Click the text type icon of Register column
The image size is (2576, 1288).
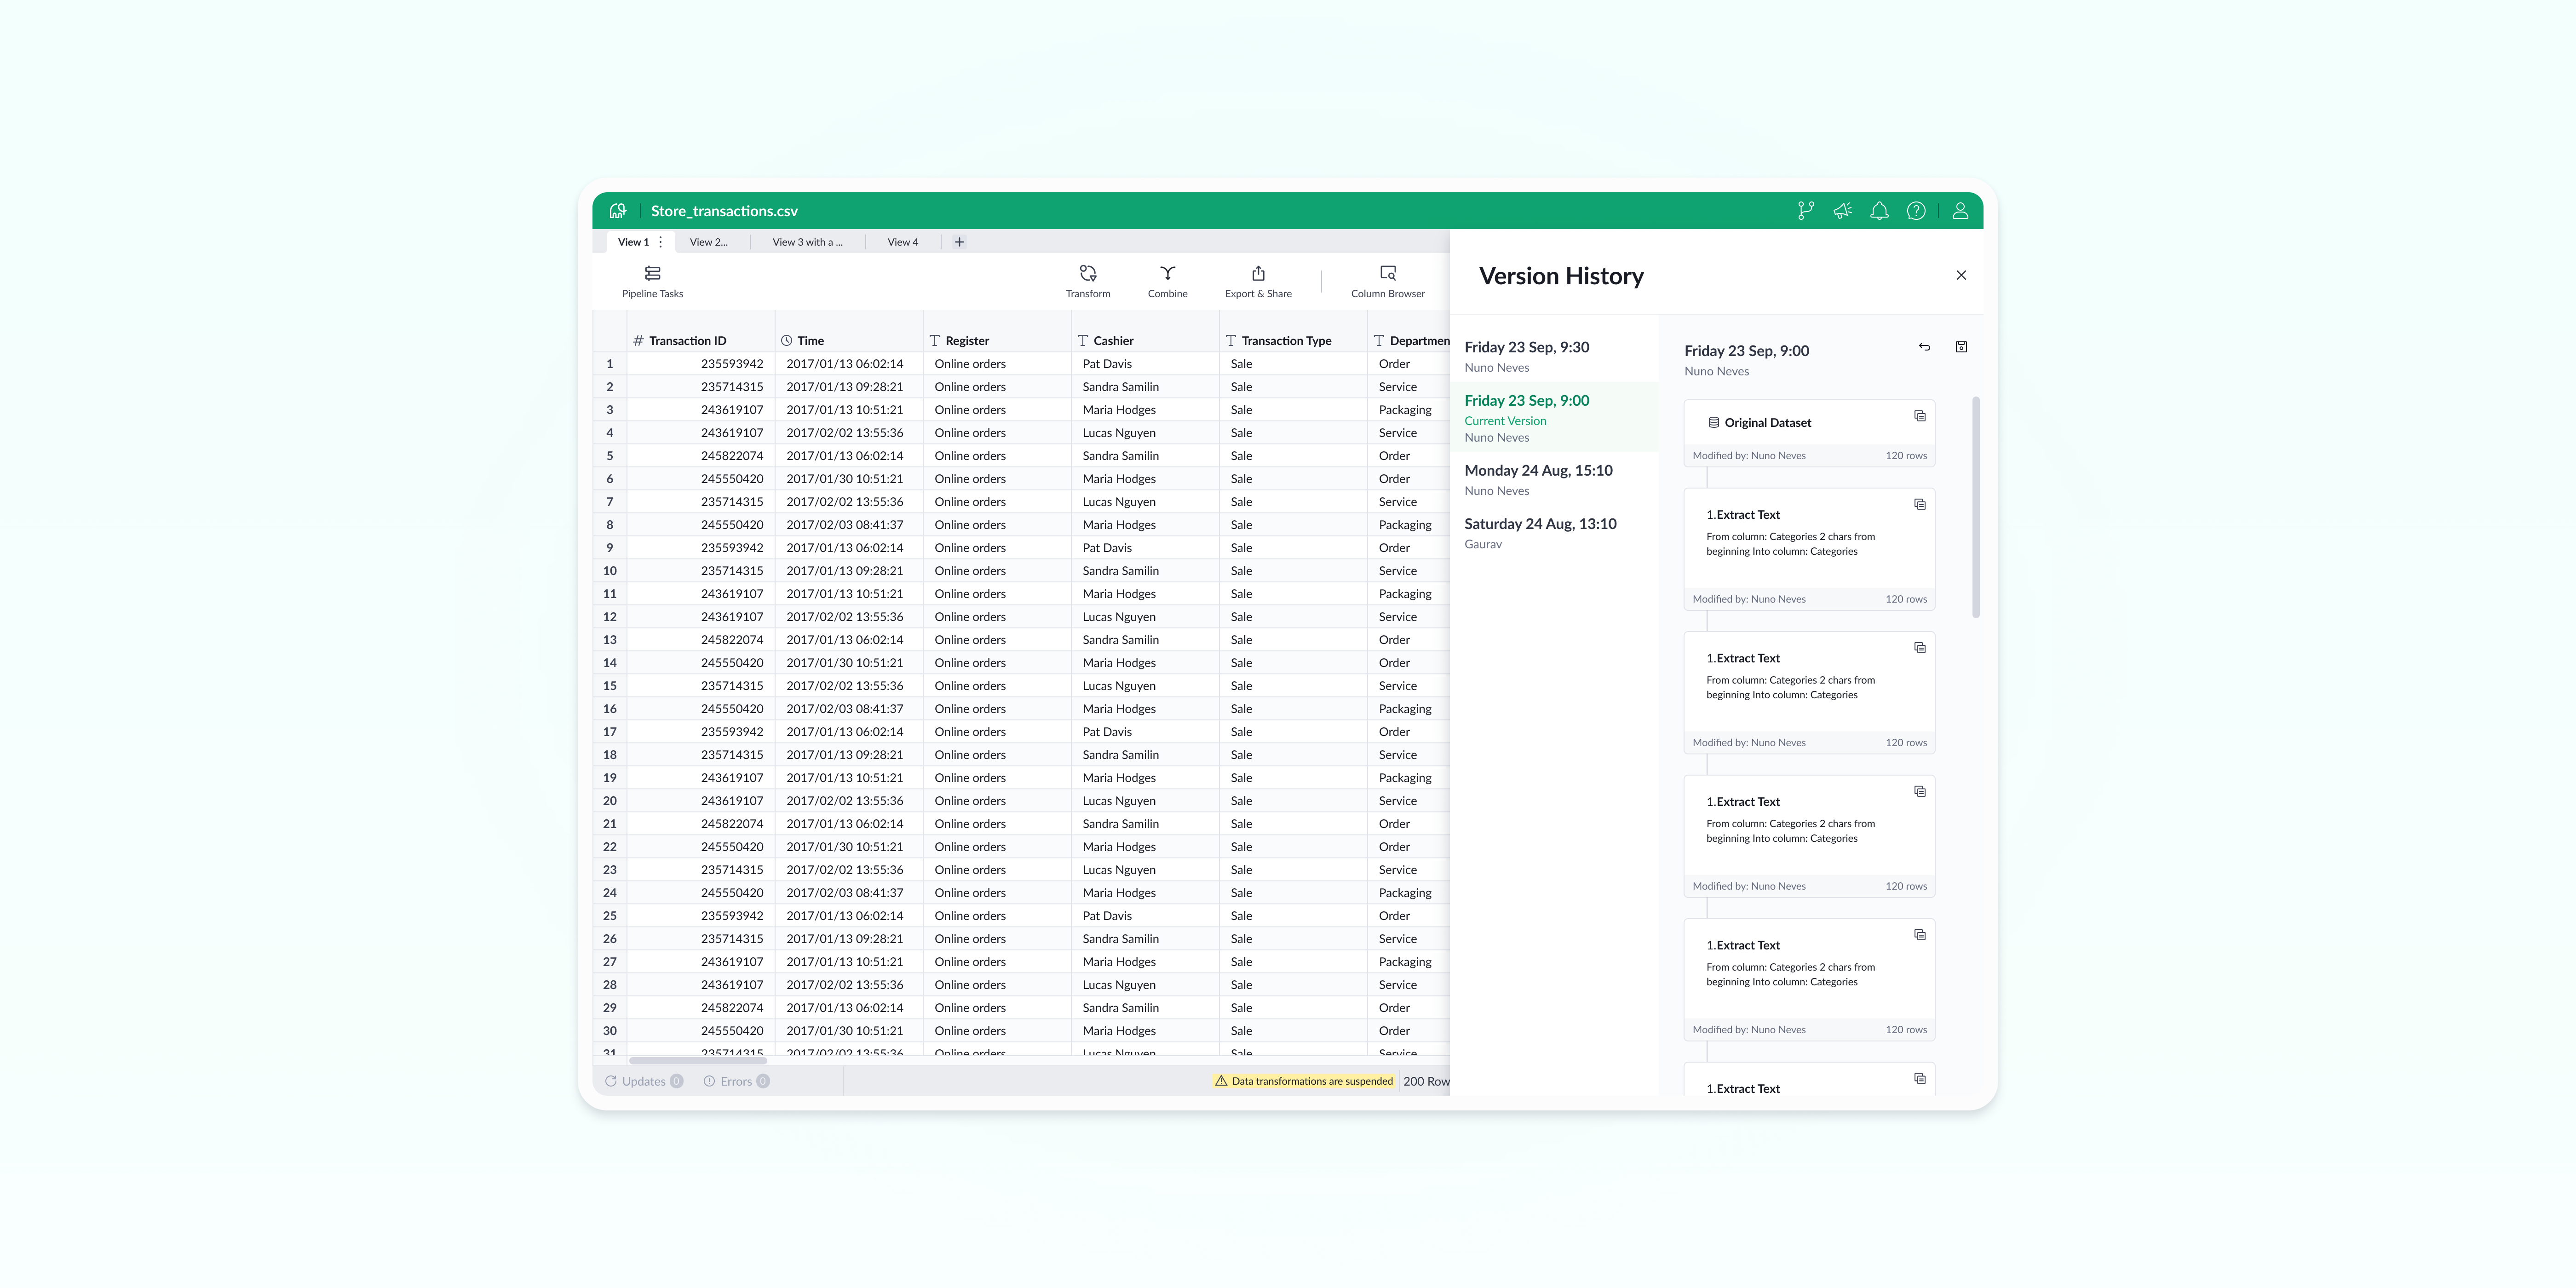click(935, 341)
